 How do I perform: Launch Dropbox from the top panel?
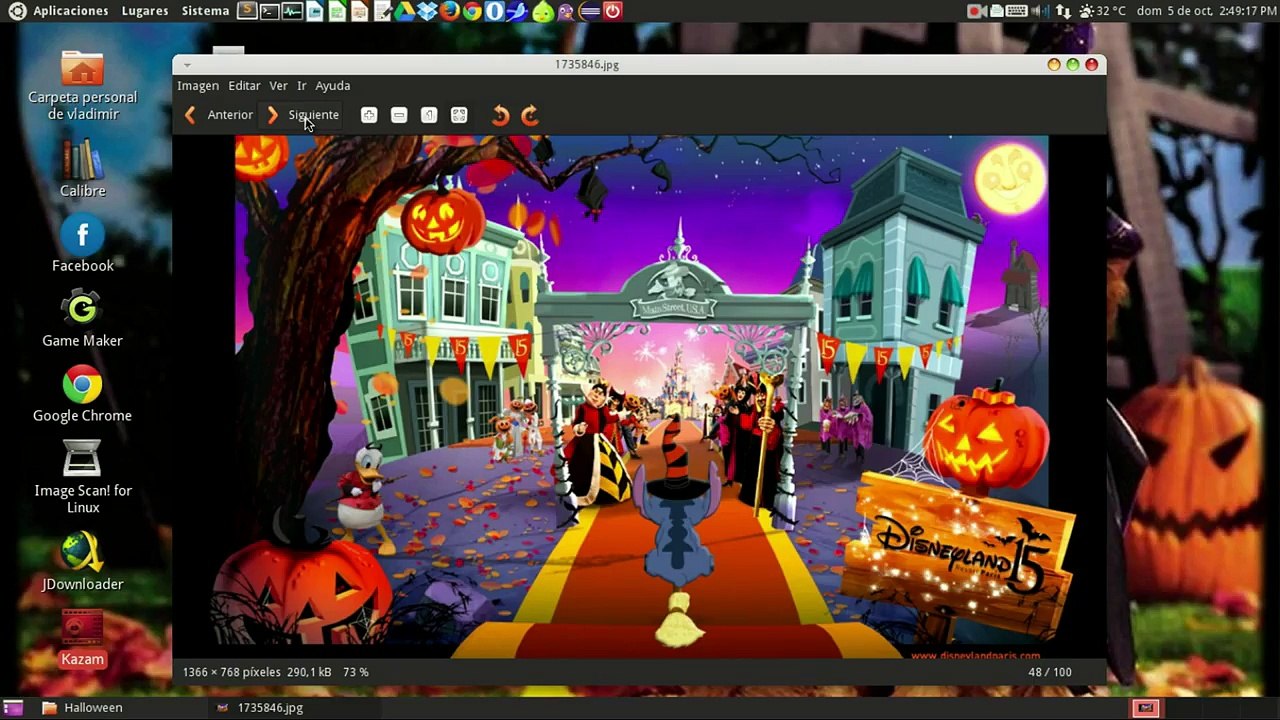[x=427, y=11]
